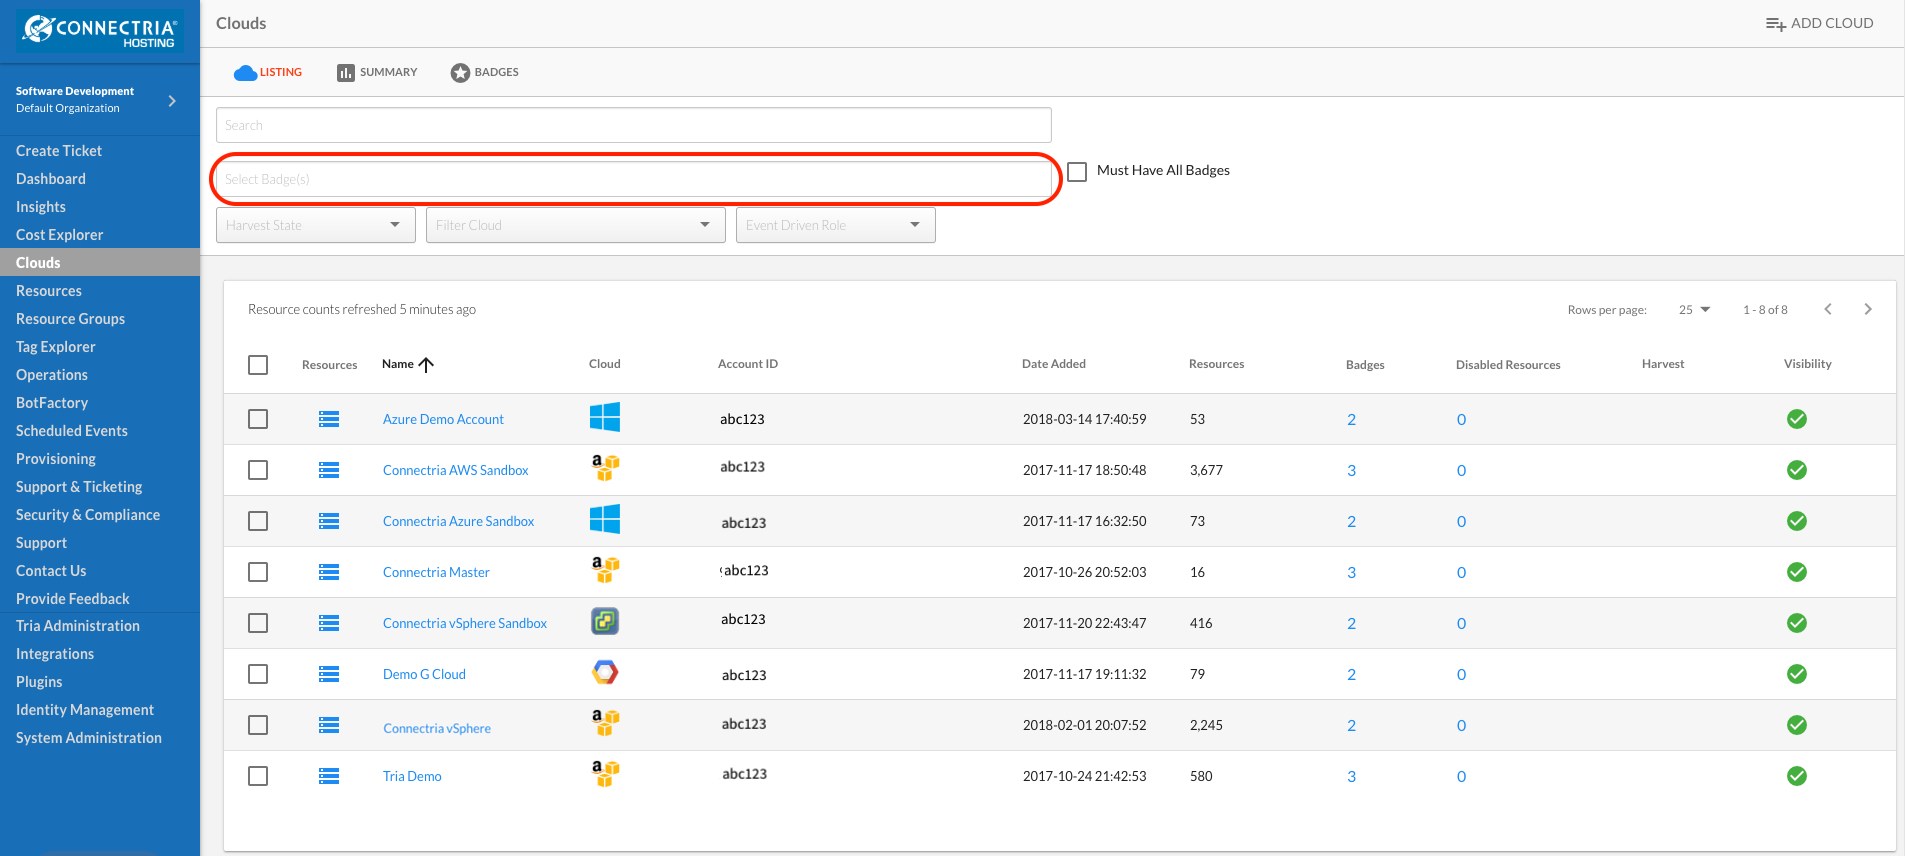Open the Connectria vSphere Sandbox link
The height and width of the screenshot is (856, 1905).
click(465, 623)
